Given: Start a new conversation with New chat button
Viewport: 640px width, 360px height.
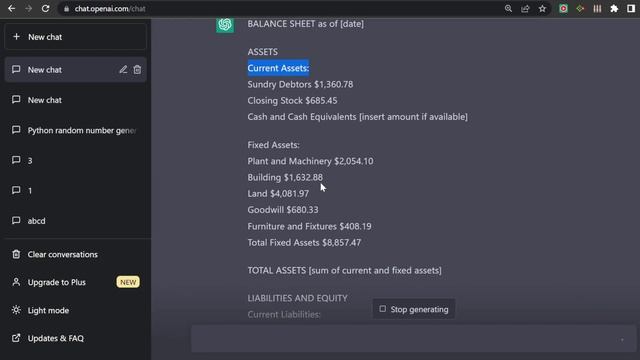Looking at the screenshot, I should [x=76, y=37].
